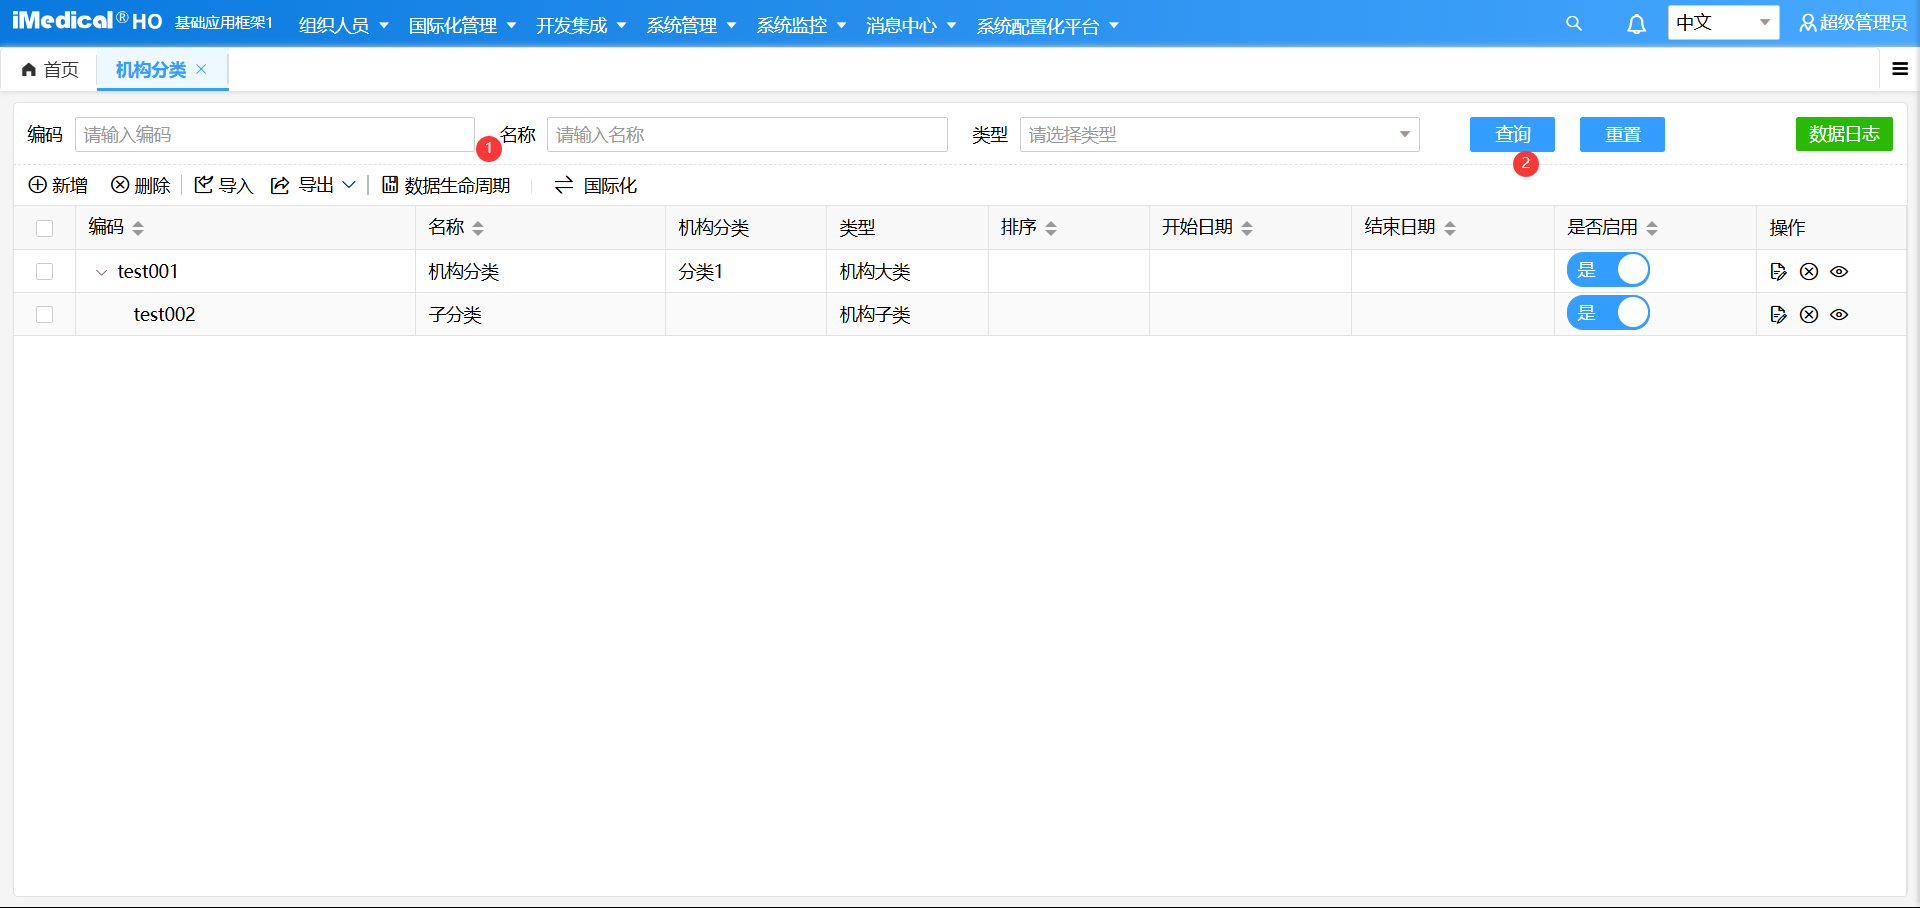
Task: Open the 类型 selection dropdown
Action: 1219,134
